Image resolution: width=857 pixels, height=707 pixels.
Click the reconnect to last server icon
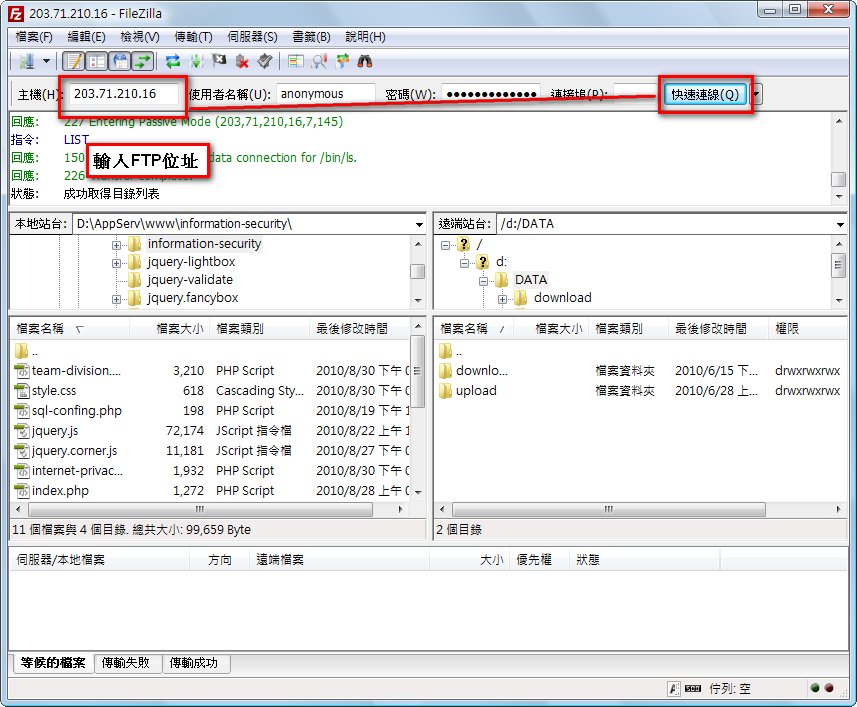[x=265, y=61]
